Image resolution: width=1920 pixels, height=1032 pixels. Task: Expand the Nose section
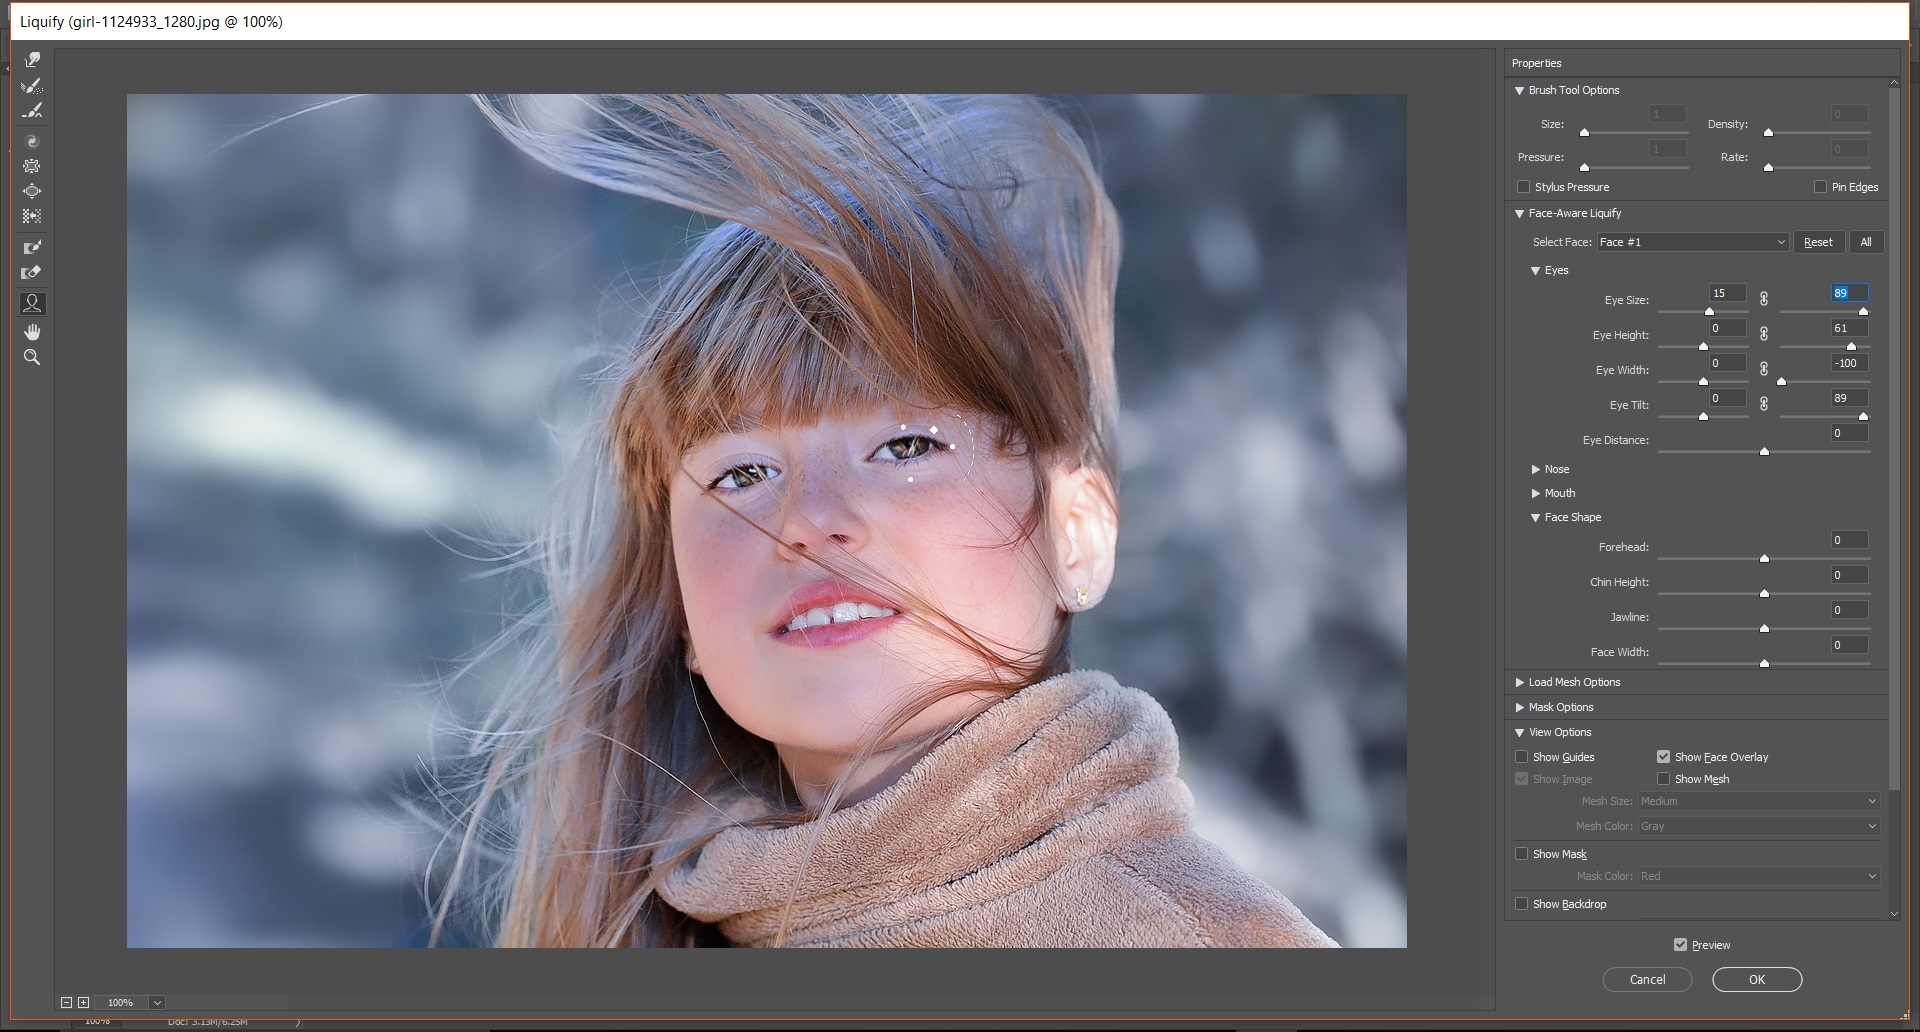point(1537,468)
